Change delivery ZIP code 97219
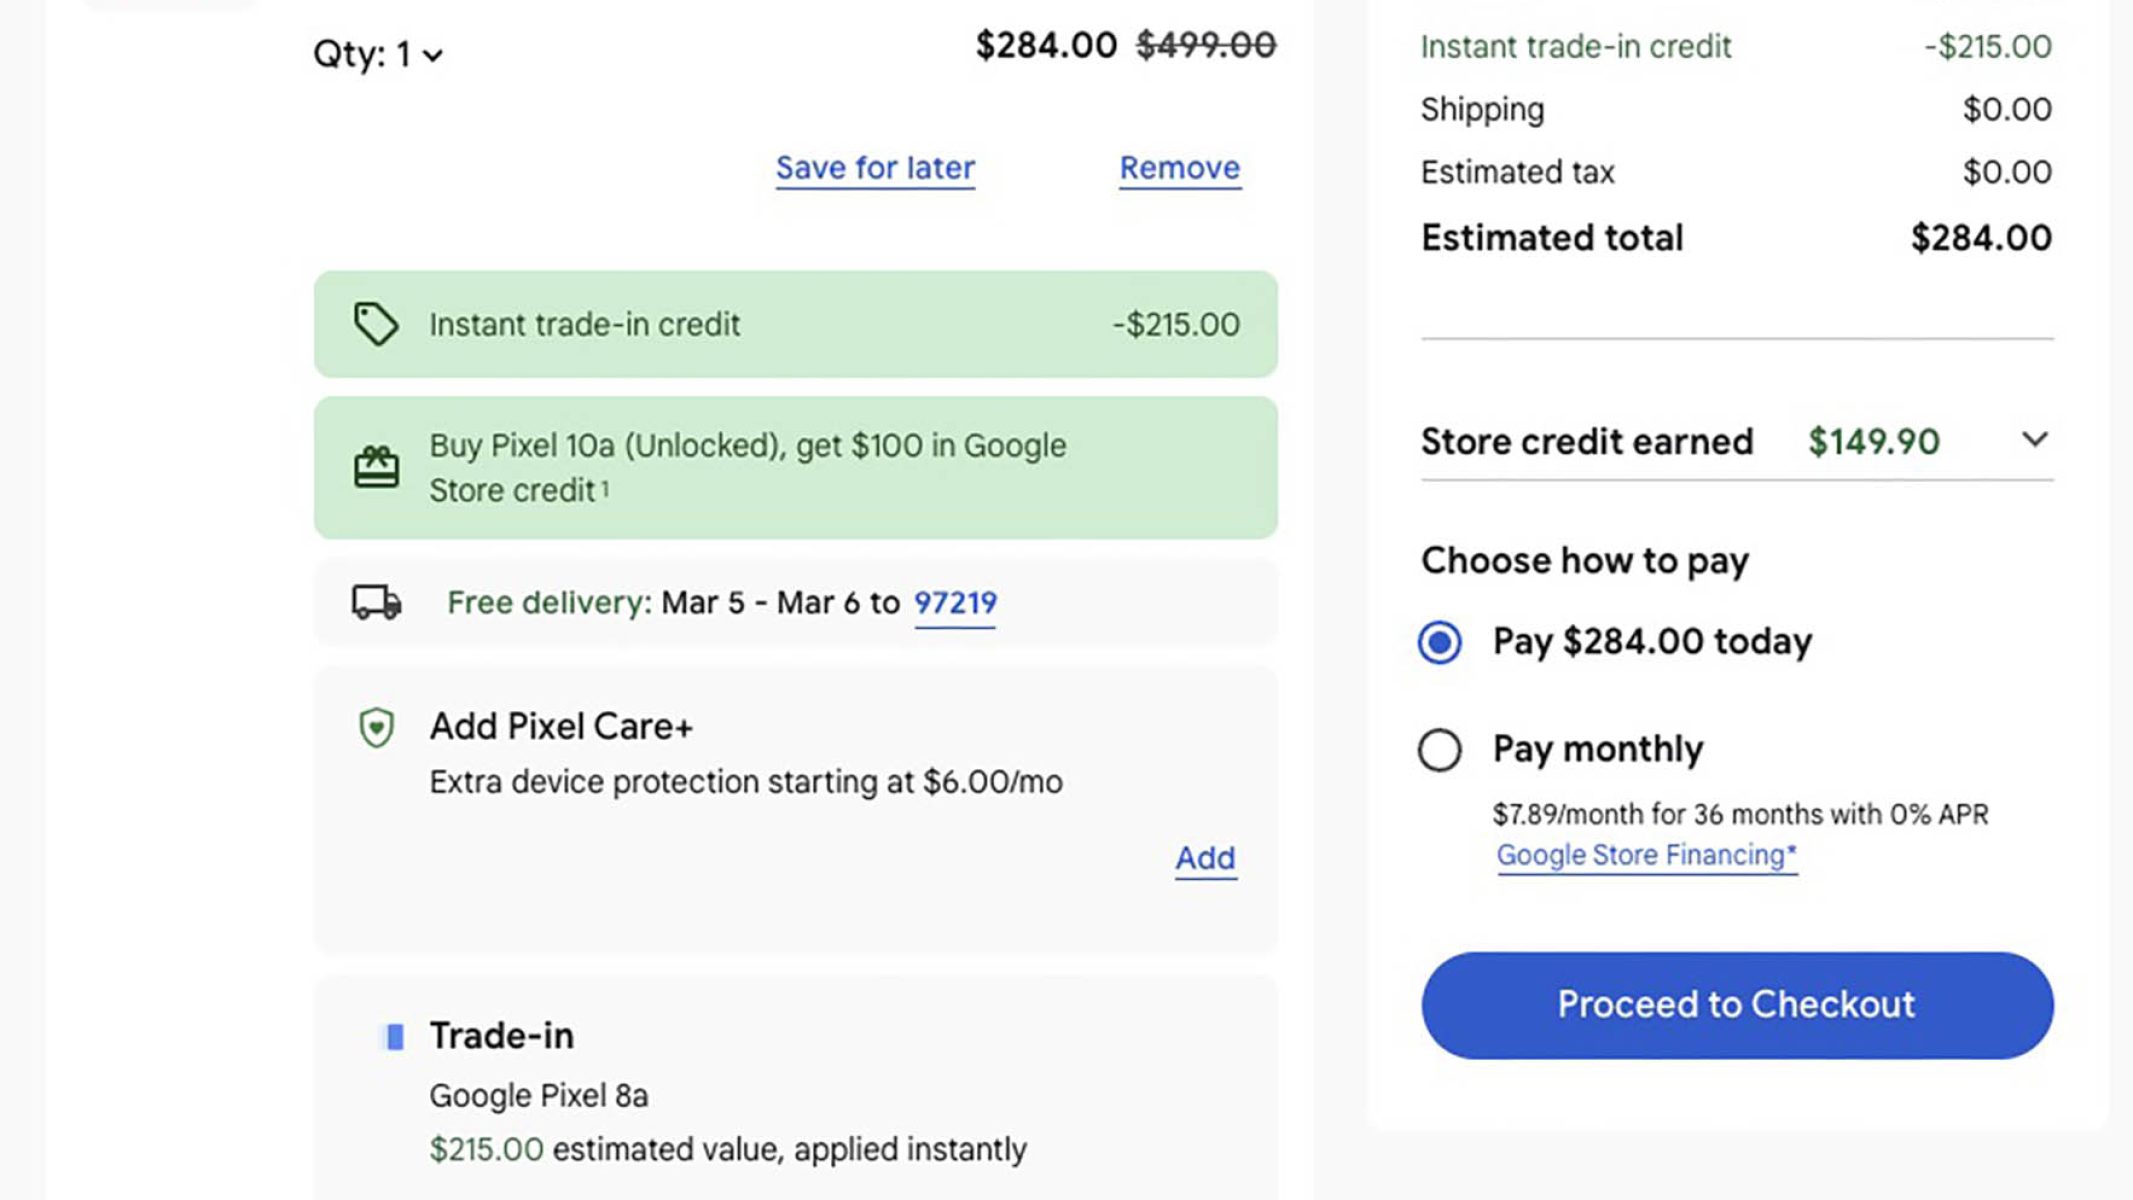Image resolution: width=2133 pixels, height=1200 pixels. click(x=955, y=603)
